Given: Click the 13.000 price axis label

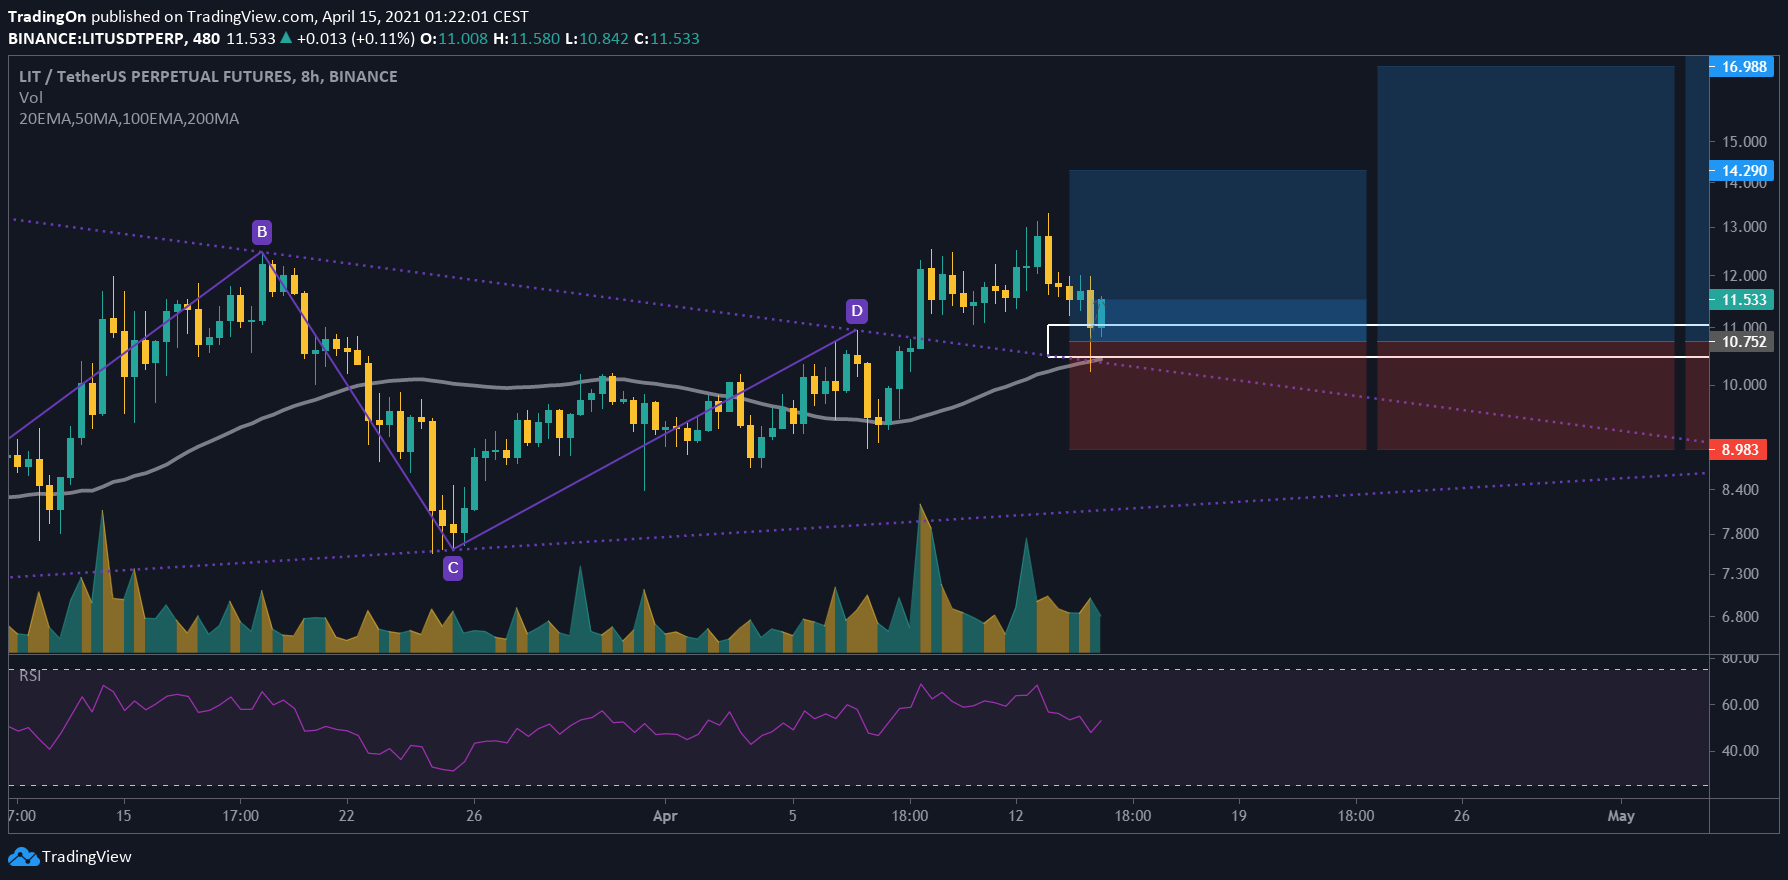Looking at the screenshot, I should click(1744, 227).
